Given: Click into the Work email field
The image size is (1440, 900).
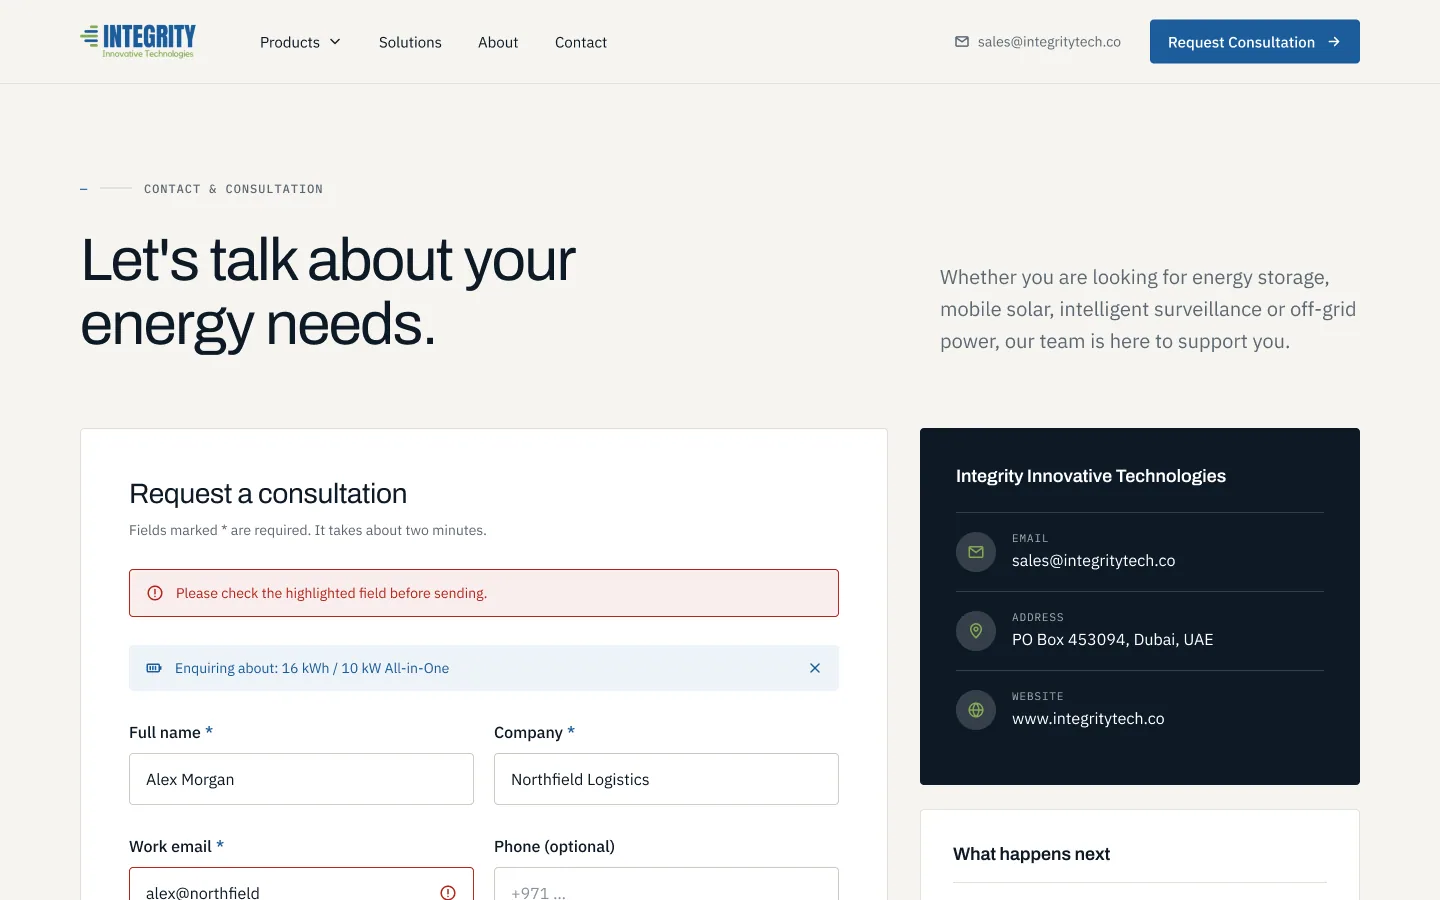Looking at the screenshot, I should point(301,884).
